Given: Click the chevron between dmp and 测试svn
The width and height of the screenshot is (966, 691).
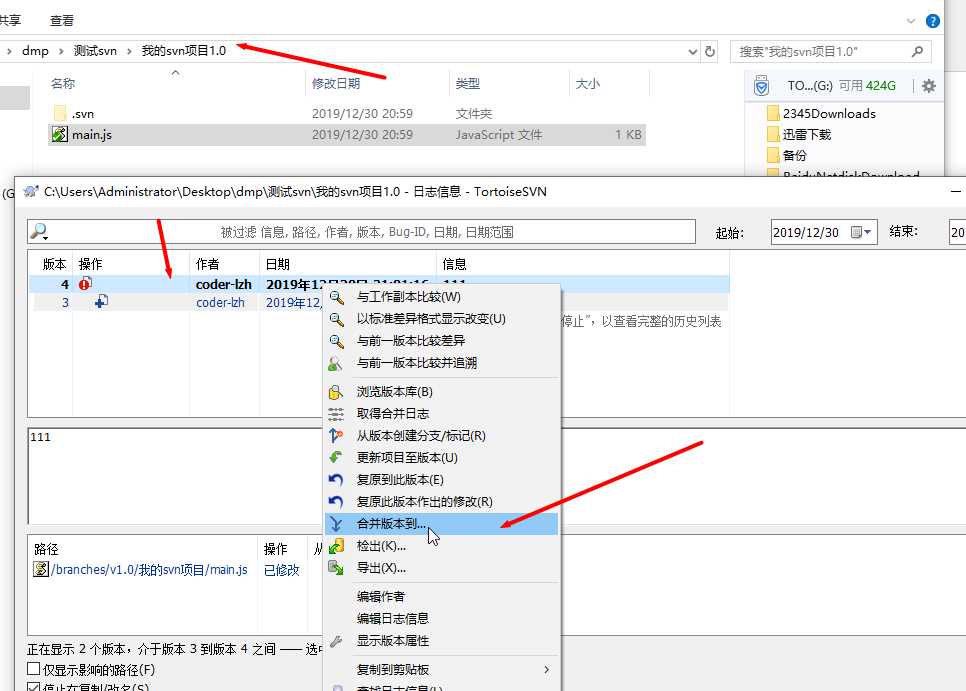Looking at the screenshot, I should pyautogui.click(x=61, y=51).
